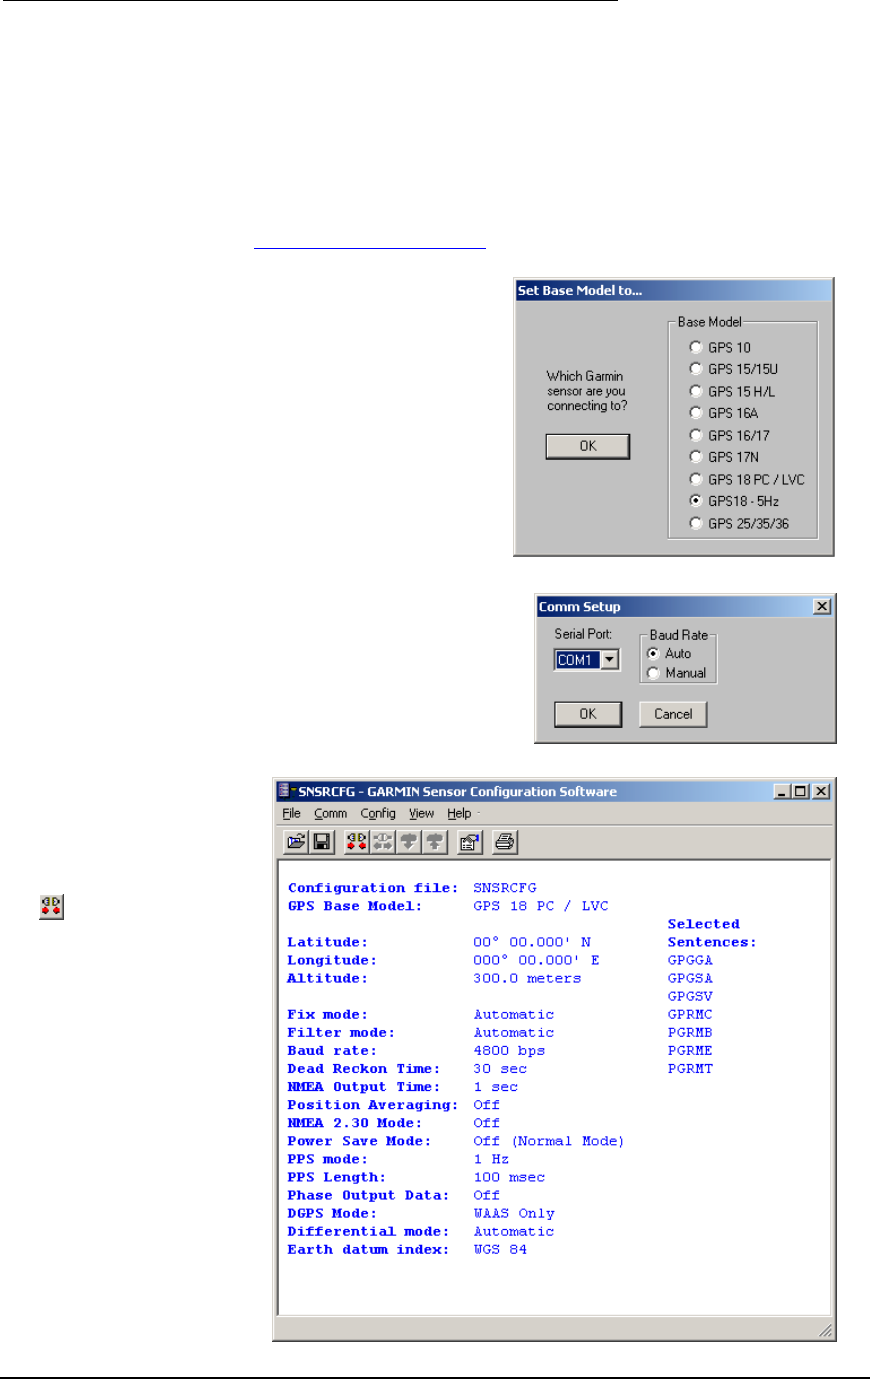
Task: Click the Save file toolbar icon
Action: coord(322,842)
